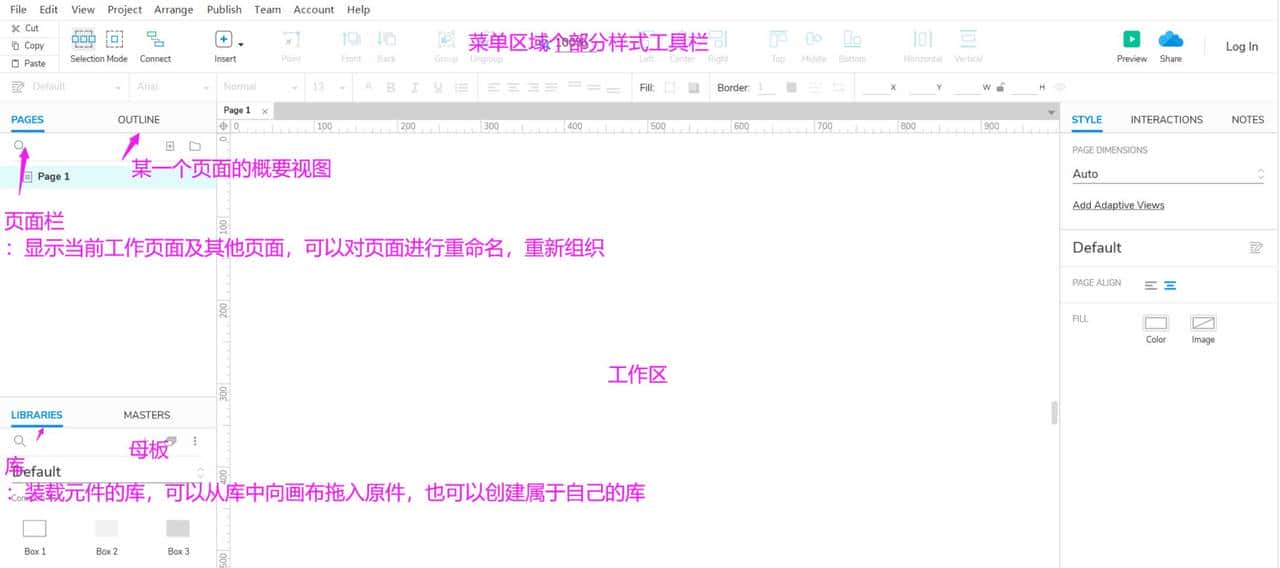
Task: Select the Box 2 widget
Action: [107, 537]
